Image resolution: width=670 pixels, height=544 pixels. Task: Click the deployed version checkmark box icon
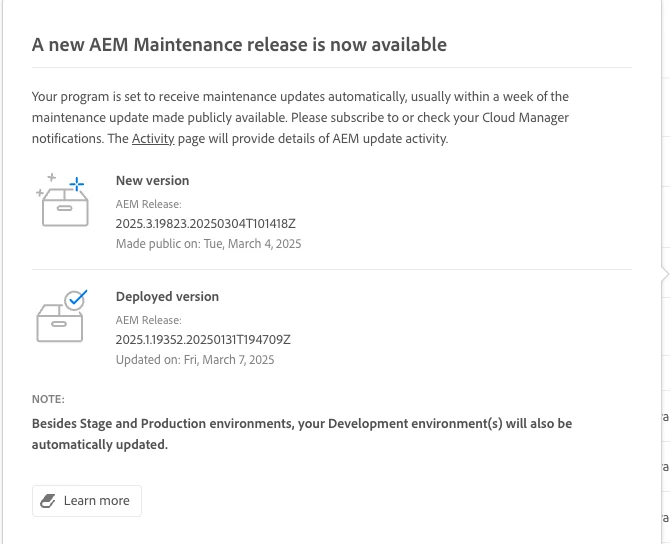pyautogui.click(x=62, y=316)
